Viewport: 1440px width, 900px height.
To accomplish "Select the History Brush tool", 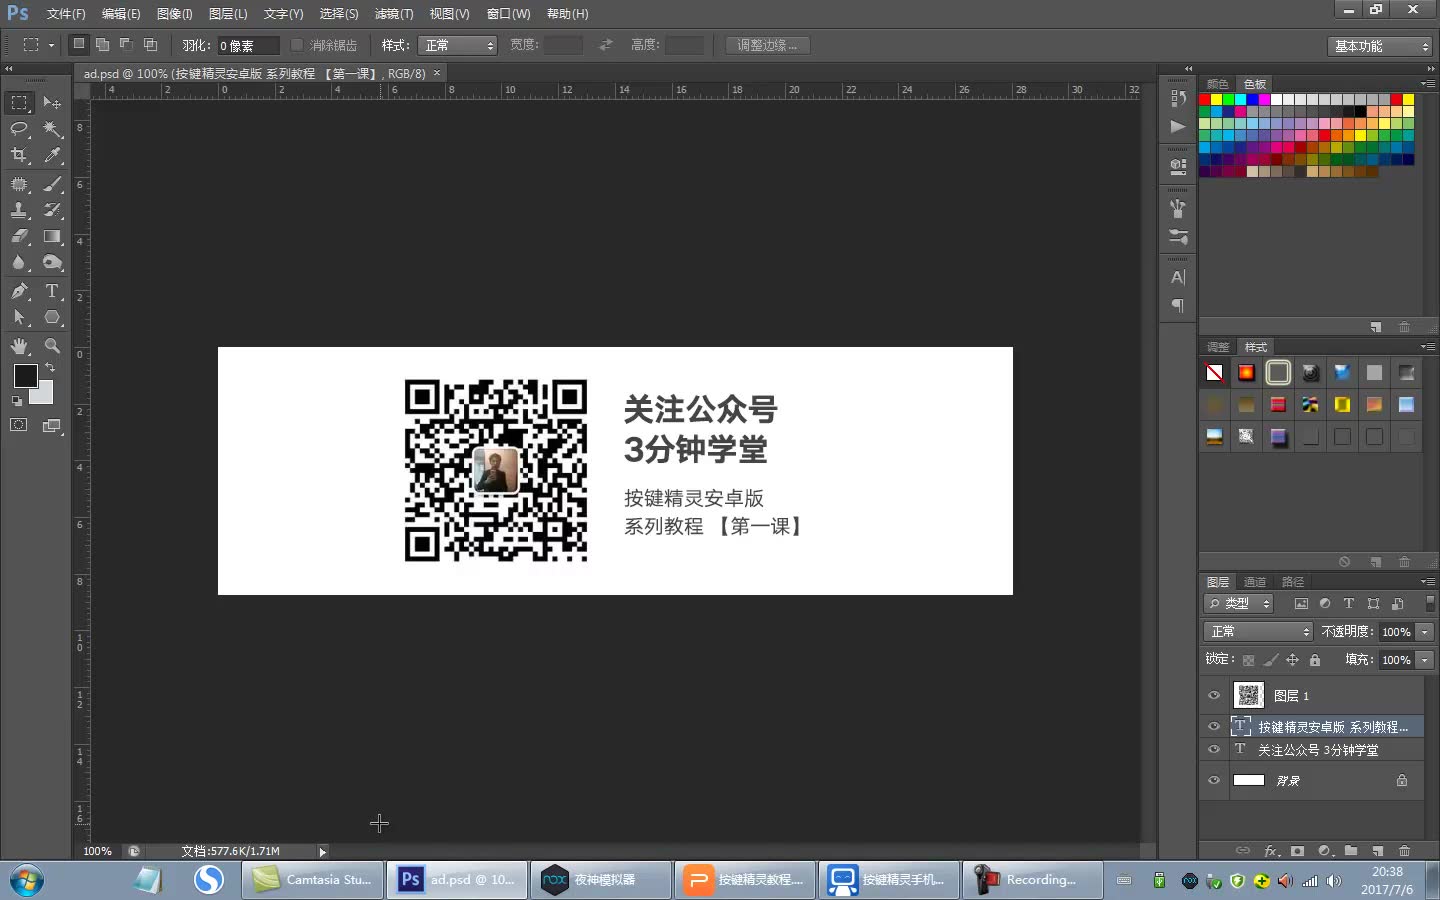I will coord(52,210).
